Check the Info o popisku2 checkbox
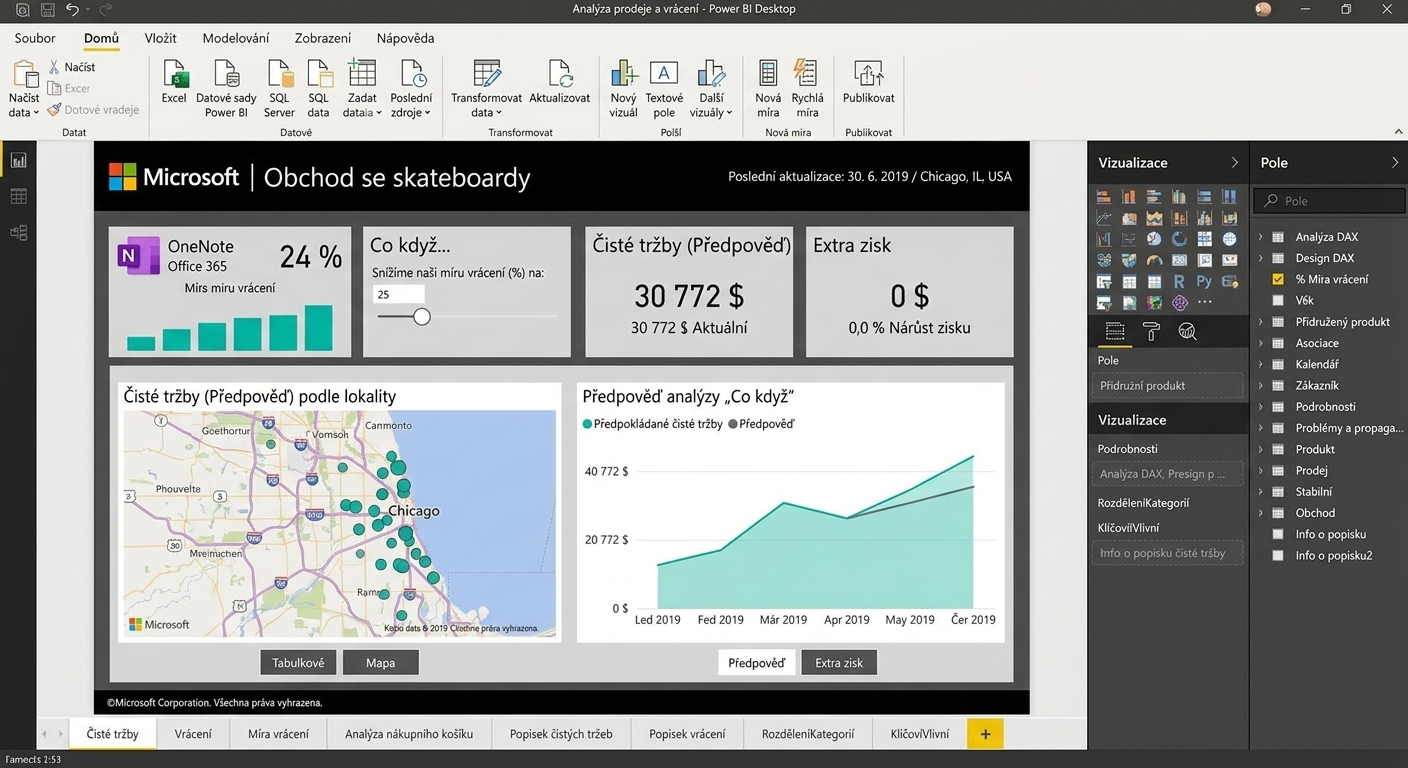The image size is (1408, 768). 1277,555
